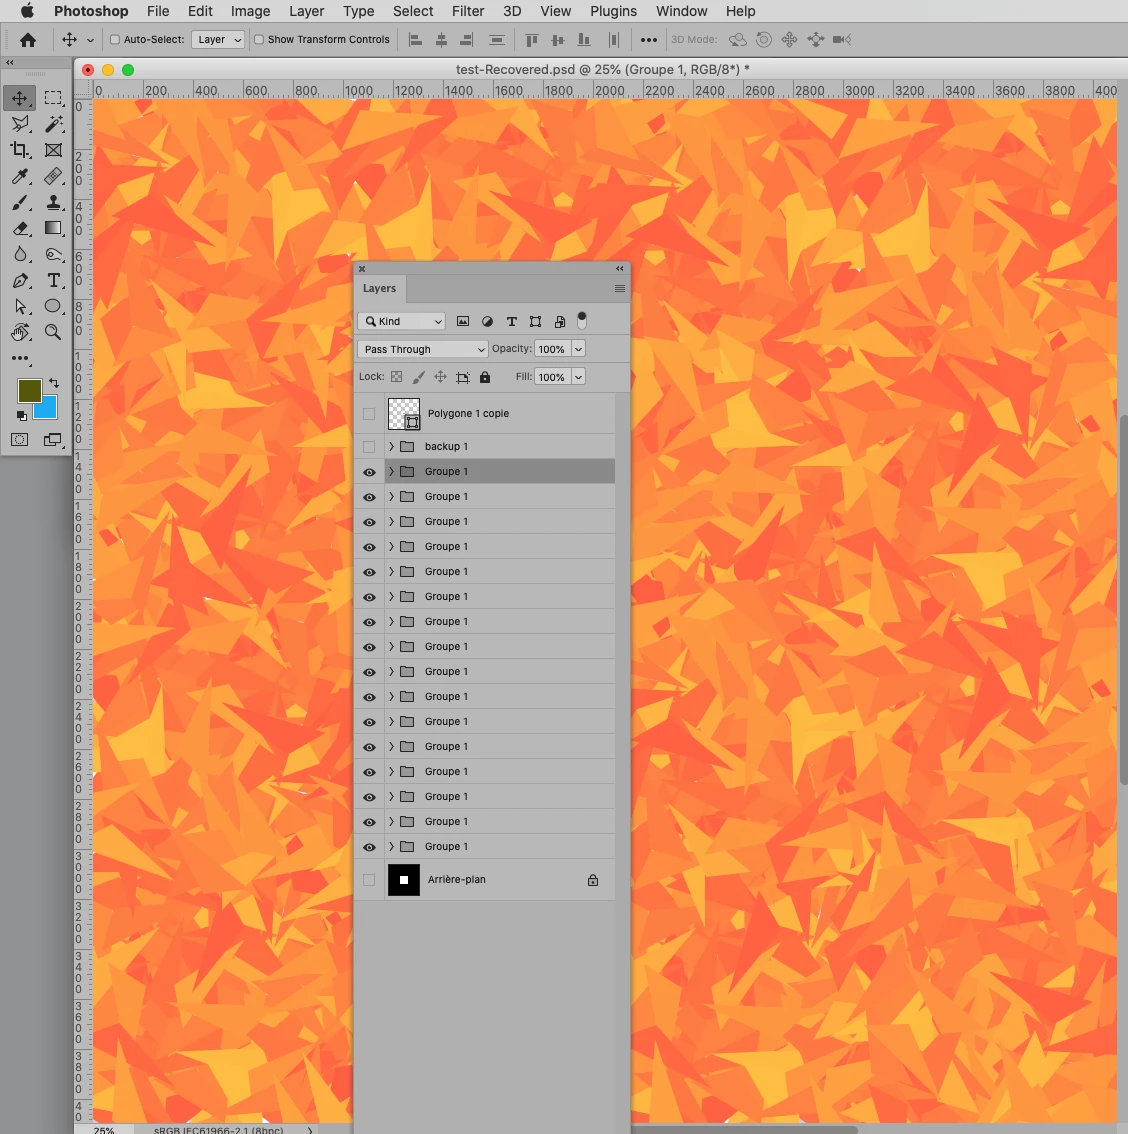Select the Path Selection arrow tool

[x=20, y=307]
